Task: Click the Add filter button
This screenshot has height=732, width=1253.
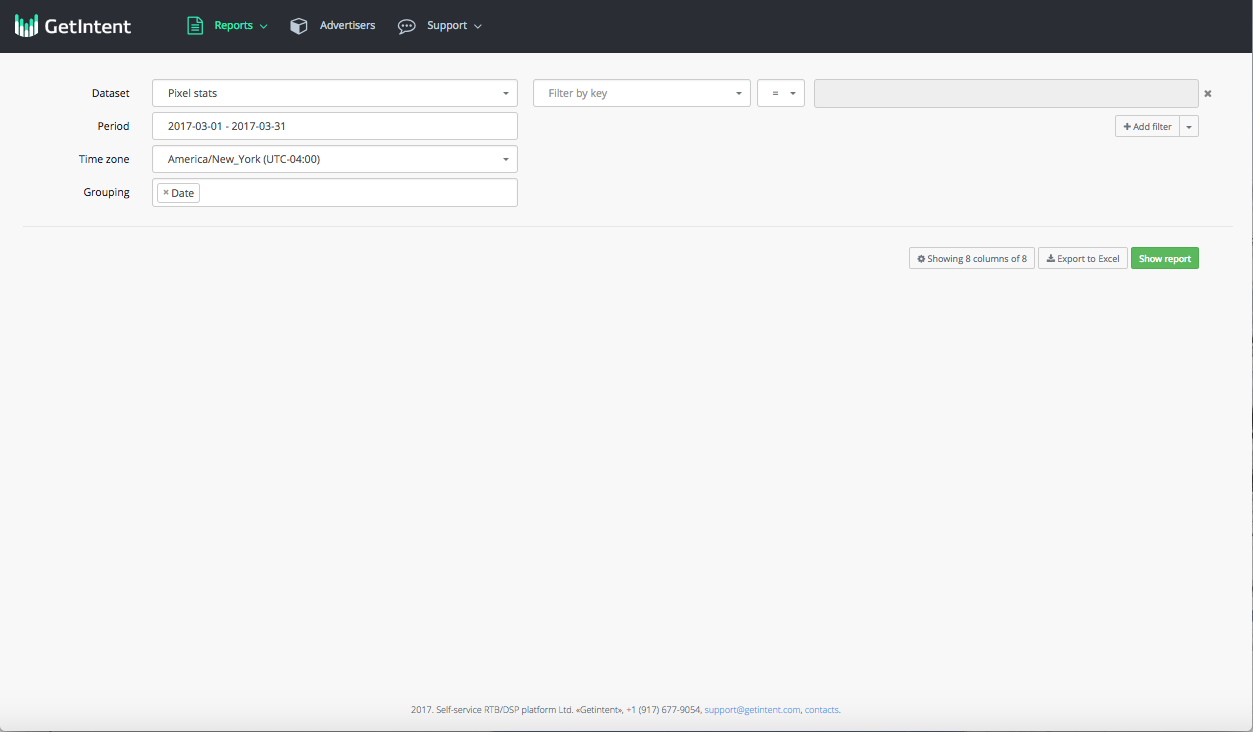Action: [x=1147, y=127]
